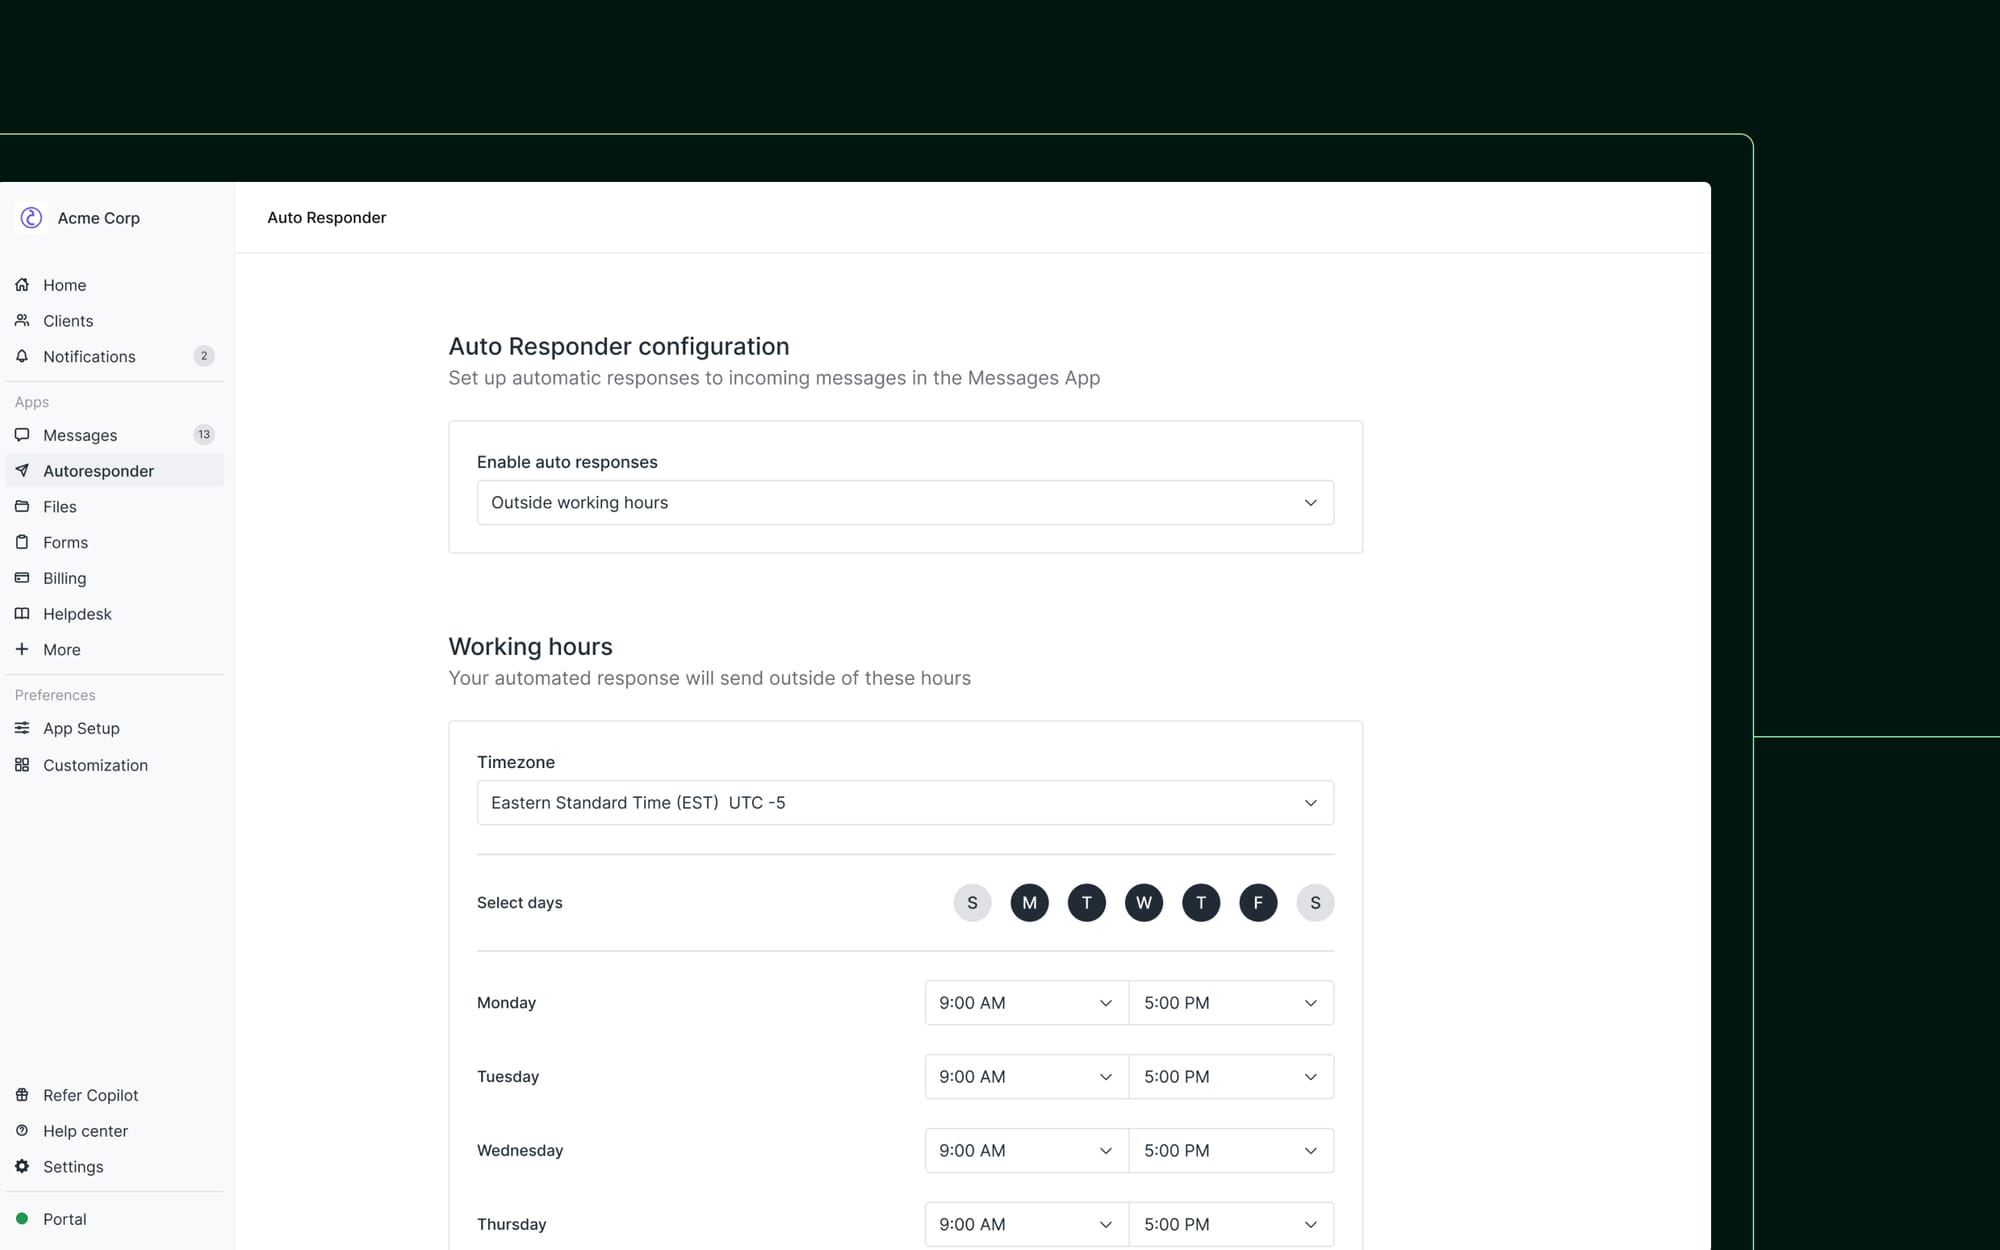
Task: Click the Acme Corp logo icon
Action: (x=31, y=218)
